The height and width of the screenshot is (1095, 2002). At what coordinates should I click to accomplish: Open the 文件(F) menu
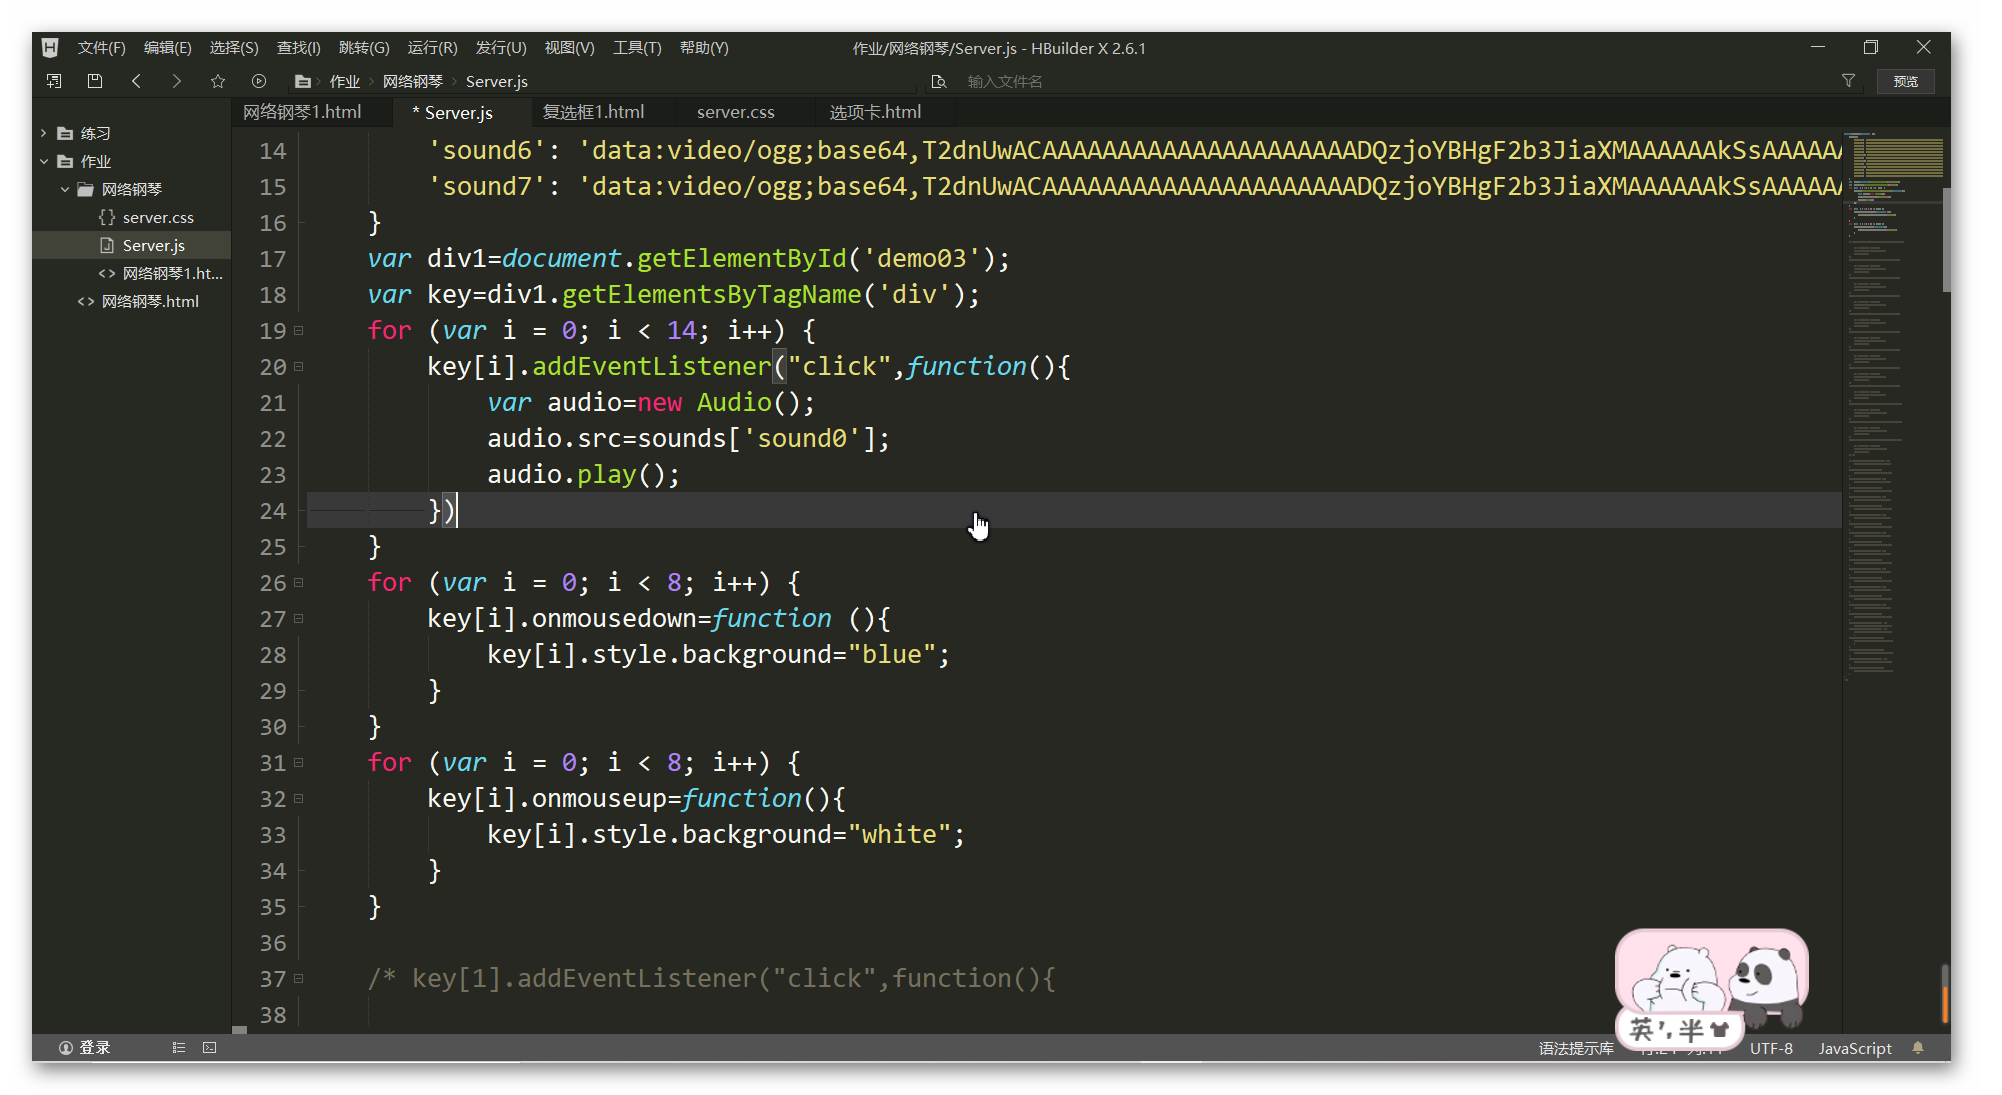(x=102, y=47)
